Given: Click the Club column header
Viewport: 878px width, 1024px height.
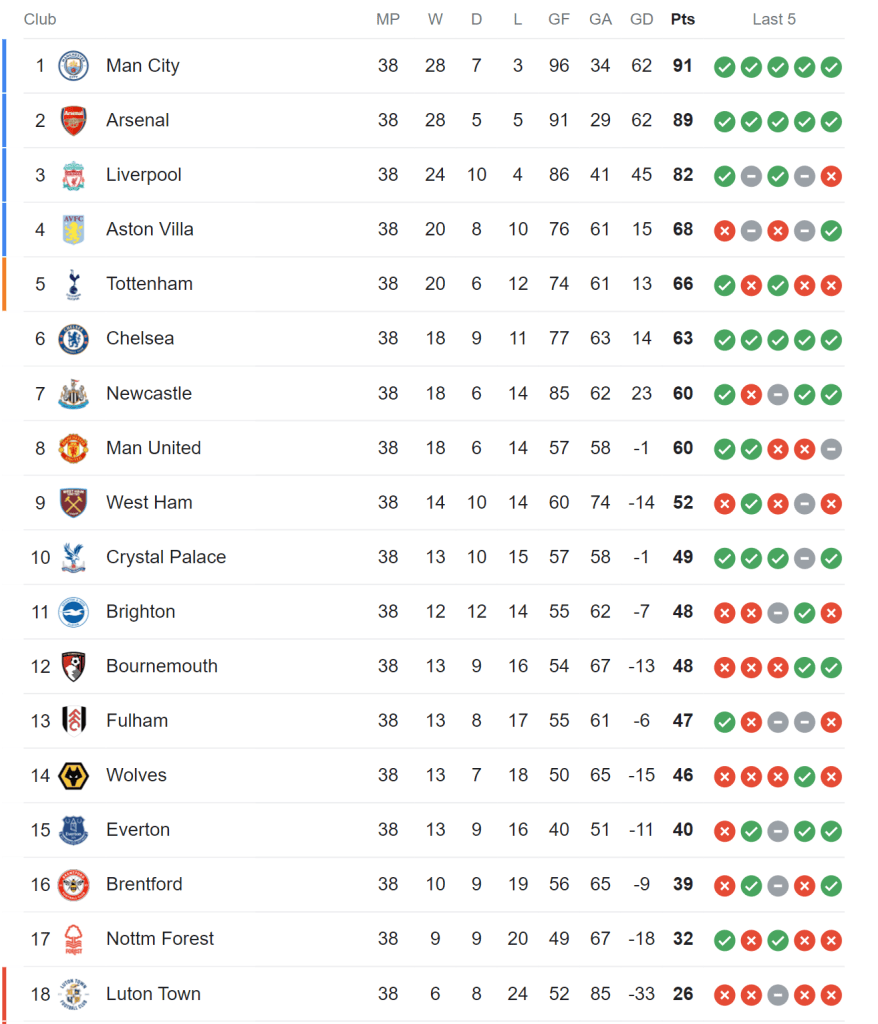Looking at the screenshot, I should (x=40, y=19).
